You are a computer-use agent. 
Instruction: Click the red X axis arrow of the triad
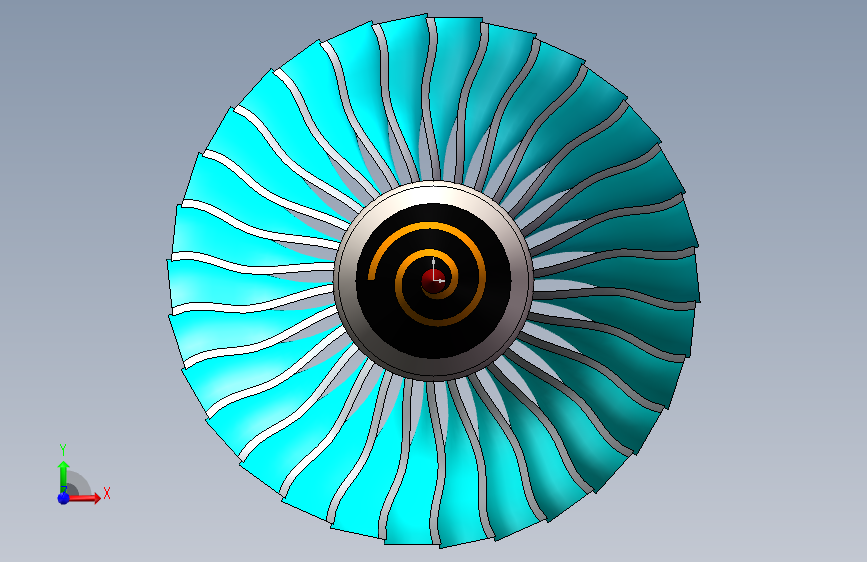pyautogui.click(x=84, y=498)
